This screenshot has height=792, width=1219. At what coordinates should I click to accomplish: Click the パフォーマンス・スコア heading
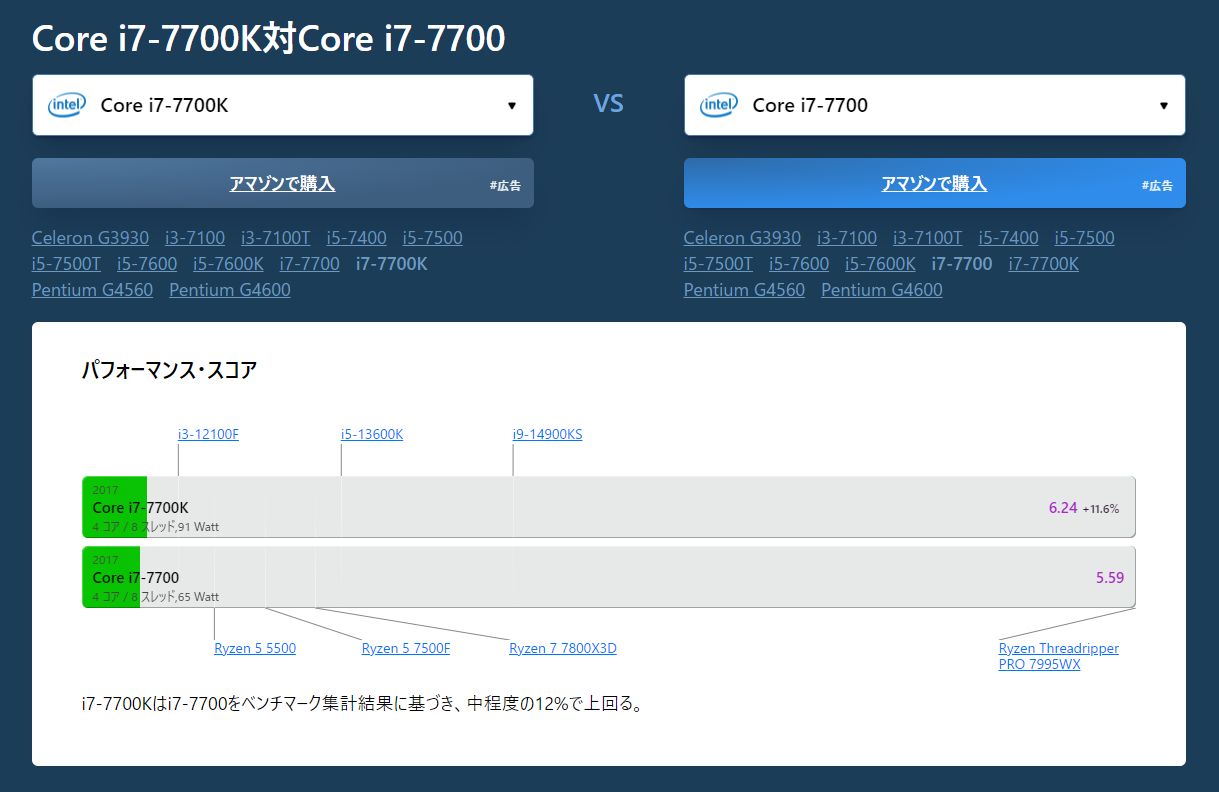click(169, 371)
